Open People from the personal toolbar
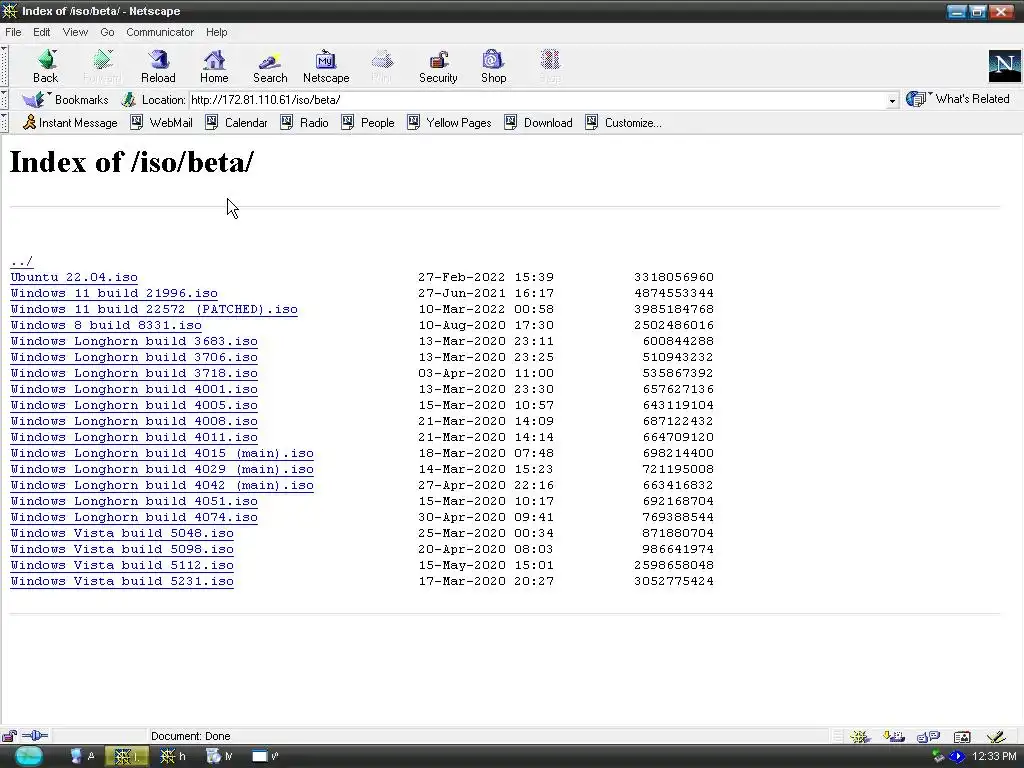 click(x=368, y=123)
